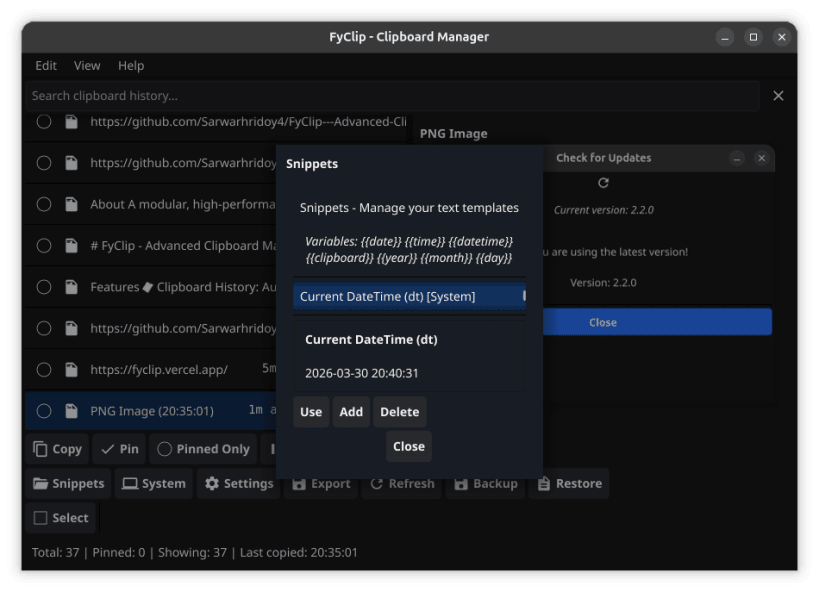This screenshot has height=592, width=819.
Task: Click the Restore button
Action: point(569,484)
